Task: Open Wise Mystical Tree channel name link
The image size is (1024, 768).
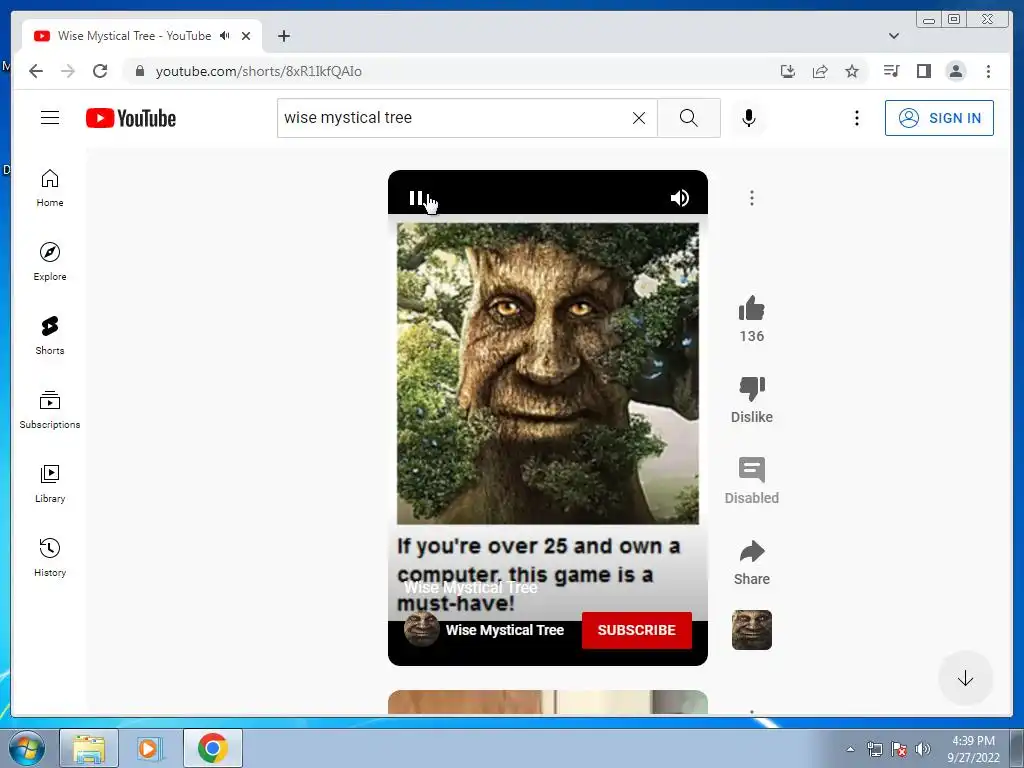Action: coord(505,630)
